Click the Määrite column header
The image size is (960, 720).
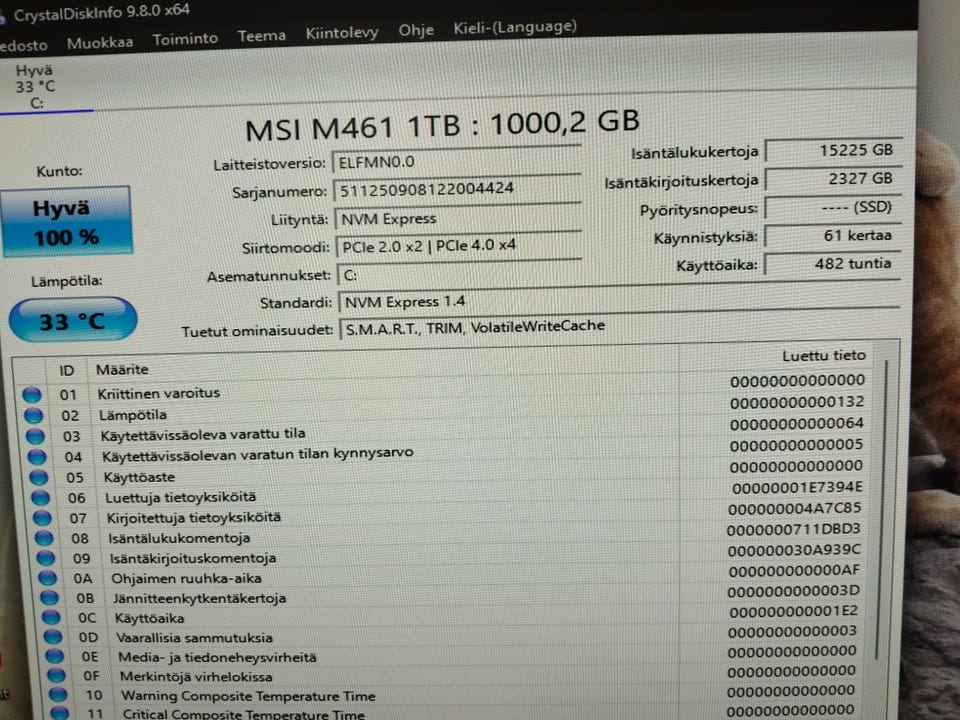point(122,369)
